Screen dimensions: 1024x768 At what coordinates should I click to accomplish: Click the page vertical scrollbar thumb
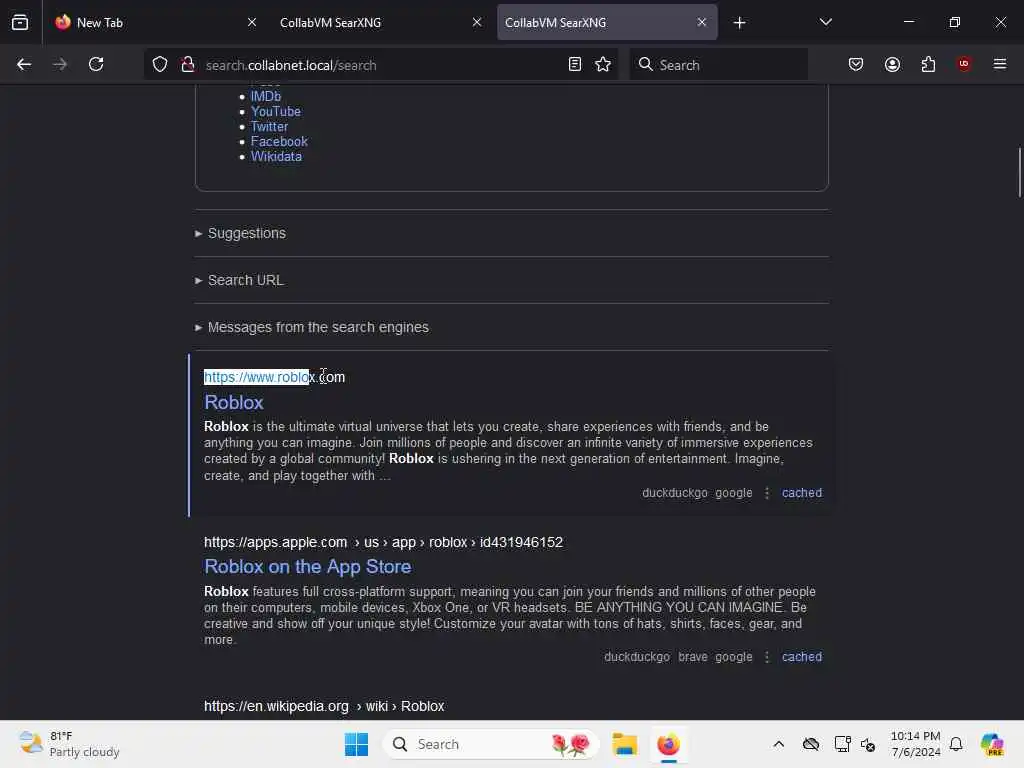tap(1019, 172)
